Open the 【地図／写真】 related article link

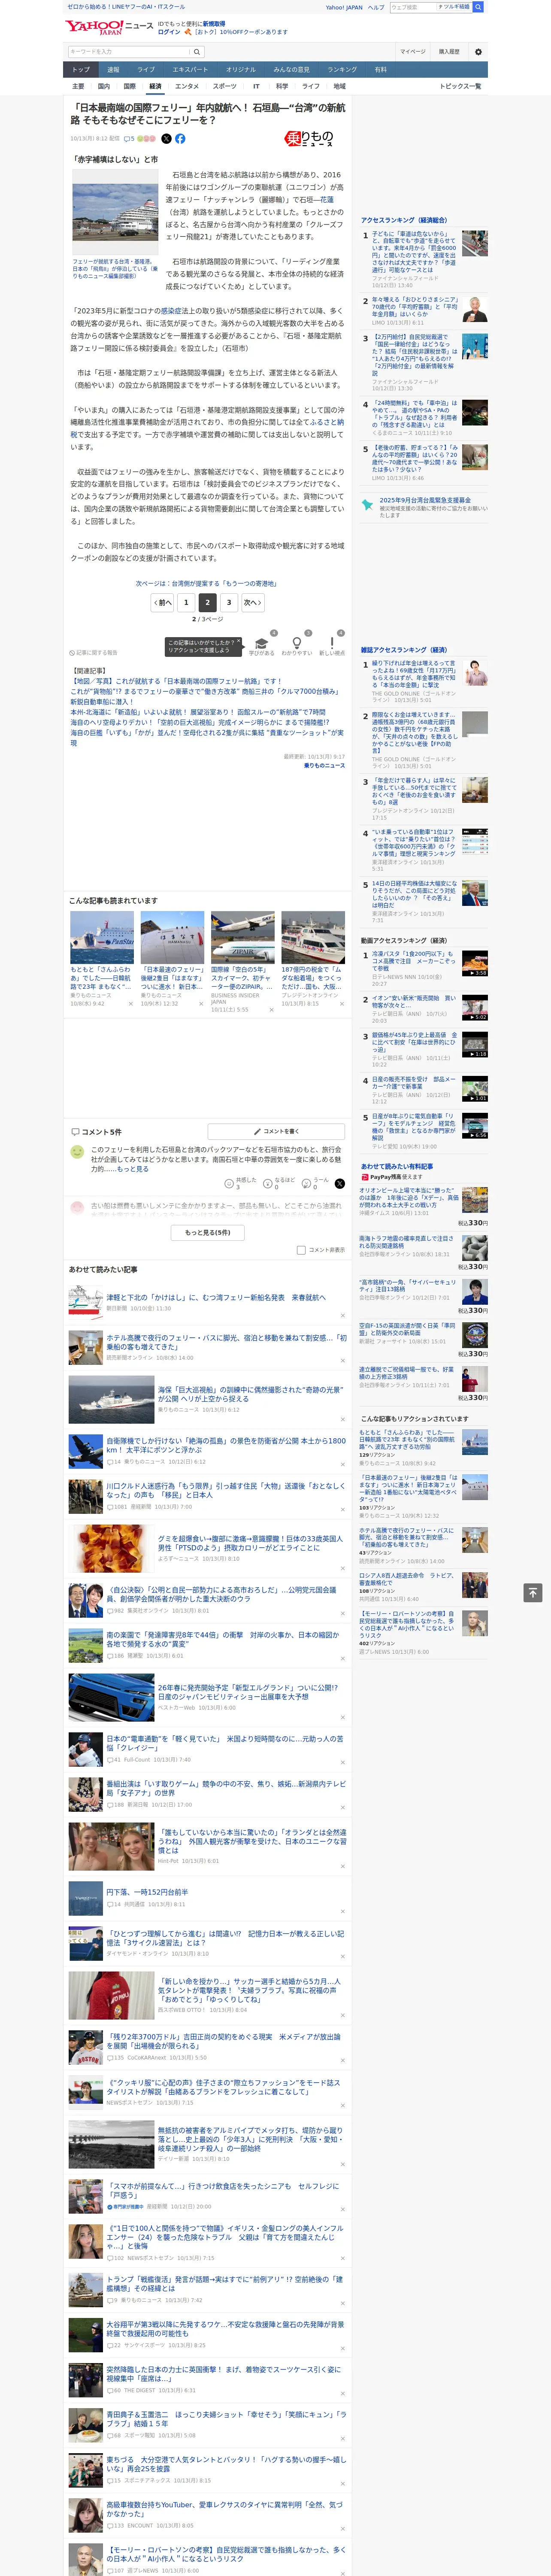[176, 681]
